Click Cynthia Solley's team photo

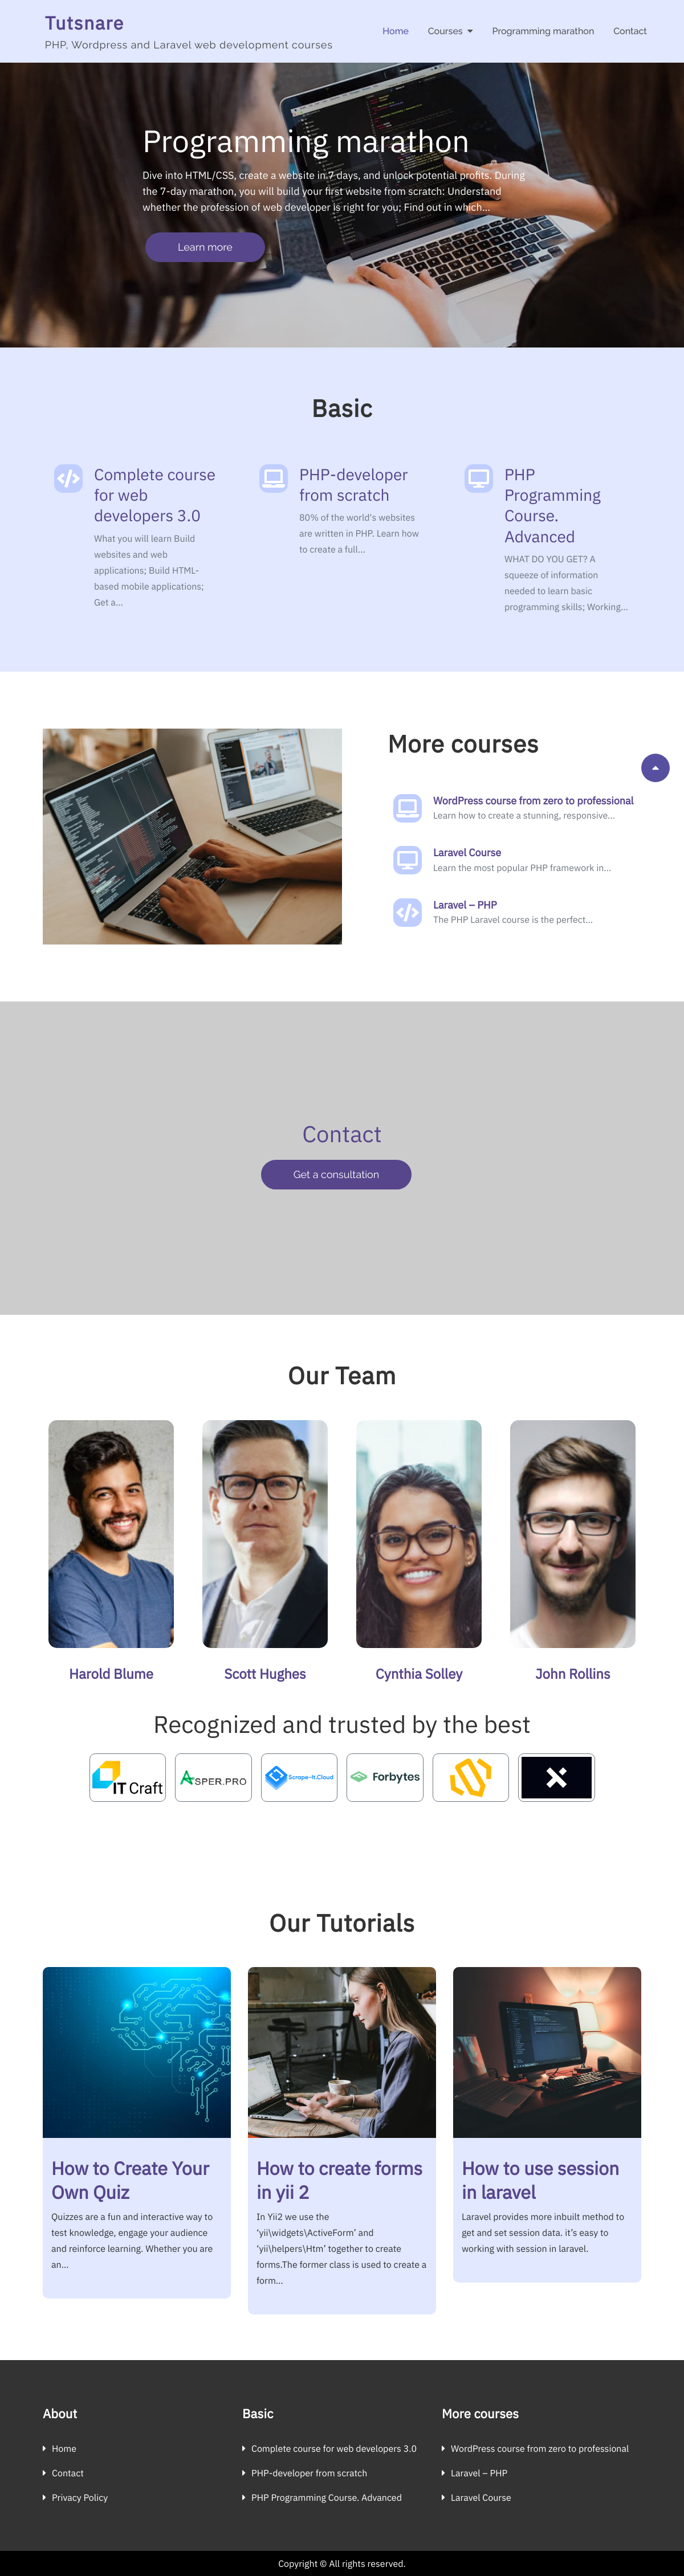[419, 1534]
